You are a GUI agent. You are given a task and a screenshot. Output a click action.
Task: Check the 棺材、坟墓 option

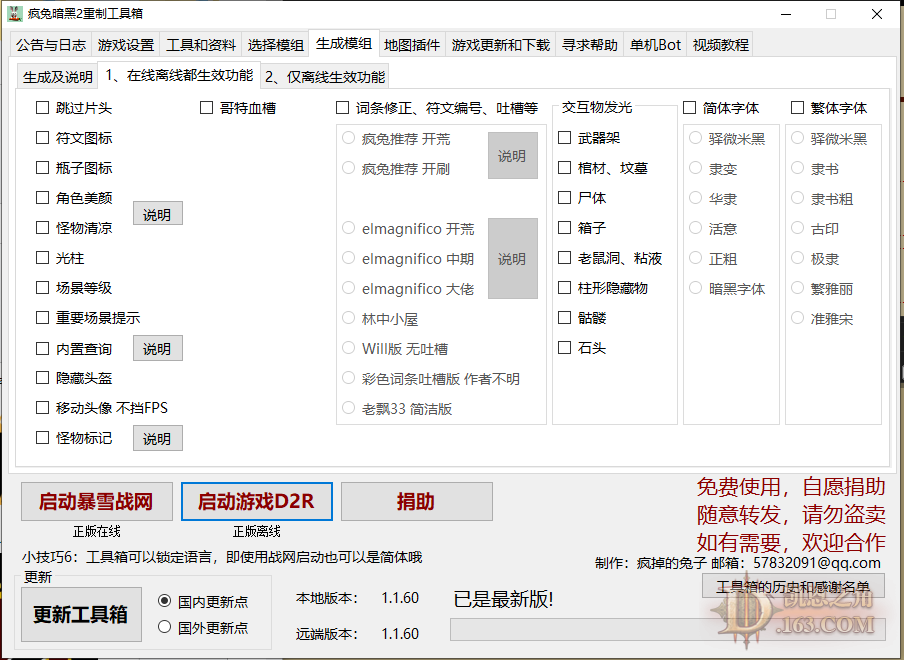pyautogui.click(x=564, y=168)
